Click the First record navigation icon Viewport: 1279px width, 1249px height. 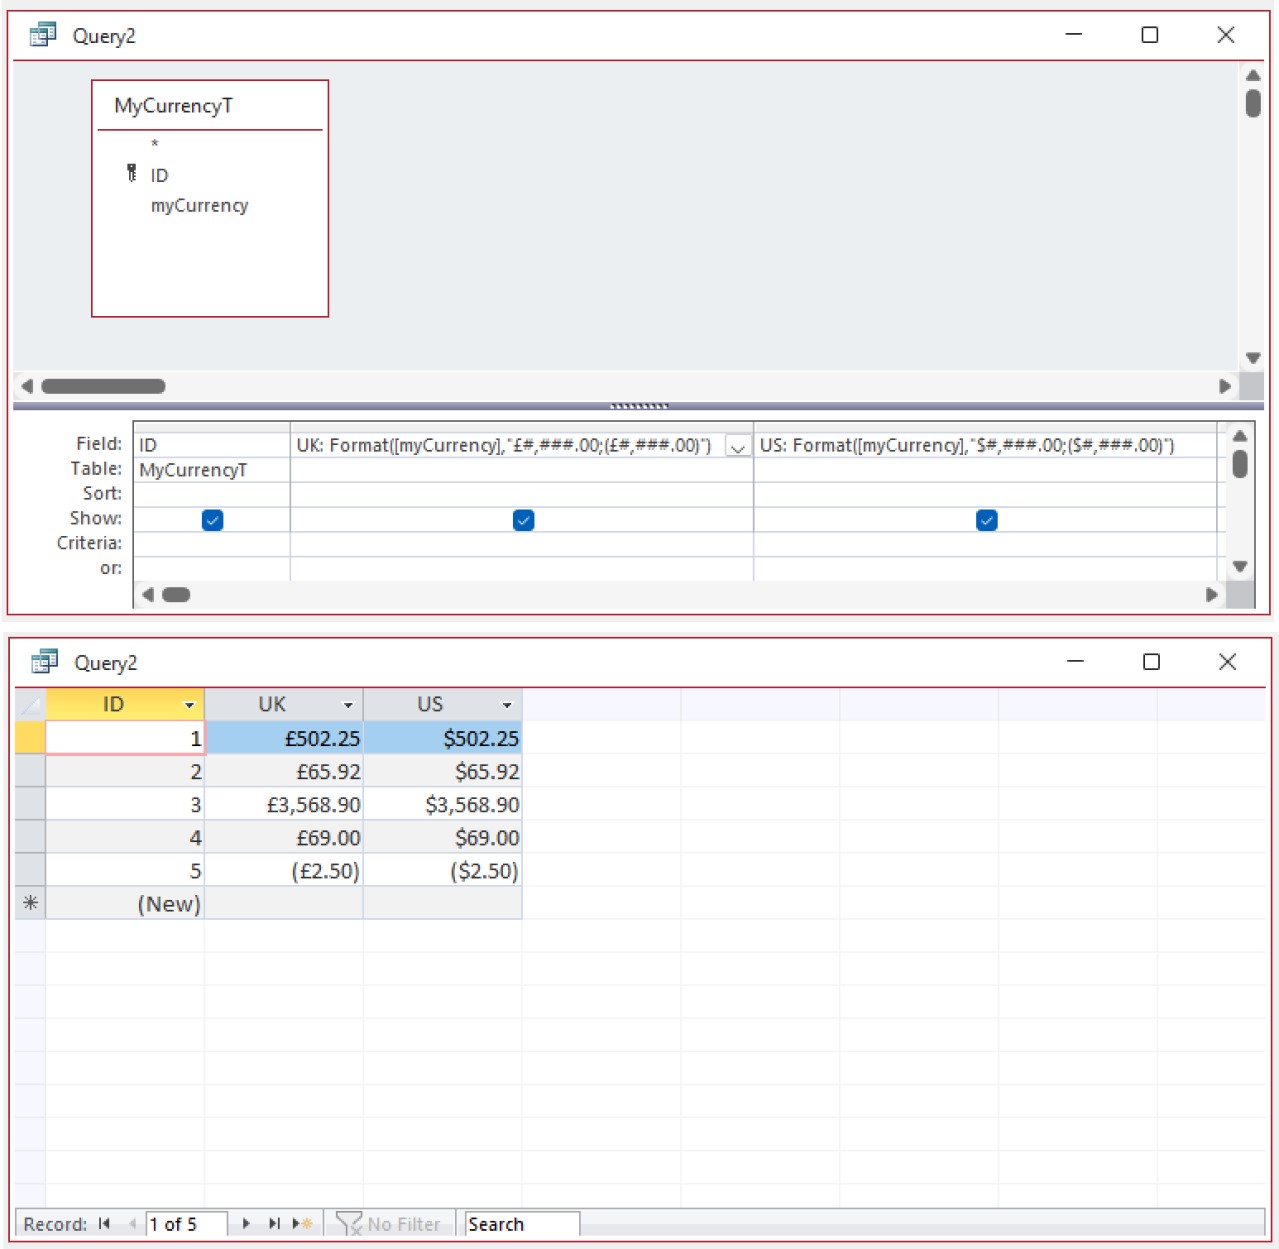(103, 1223)
